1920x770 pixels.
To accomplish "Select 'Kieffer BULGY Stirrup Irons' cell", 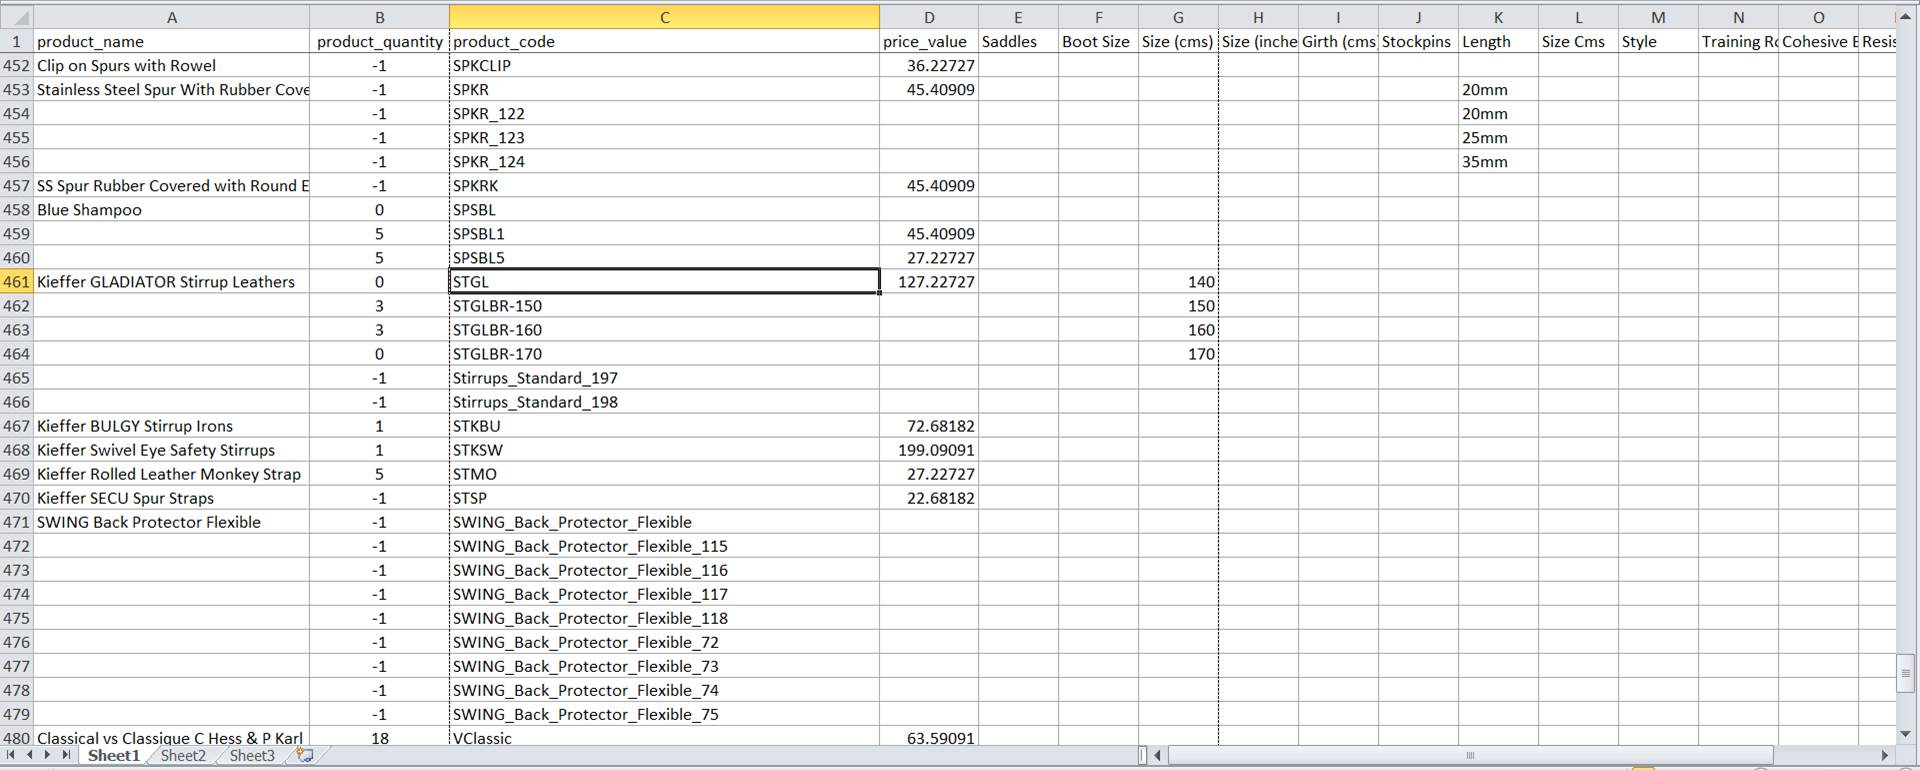I will [x=172, y=426].
